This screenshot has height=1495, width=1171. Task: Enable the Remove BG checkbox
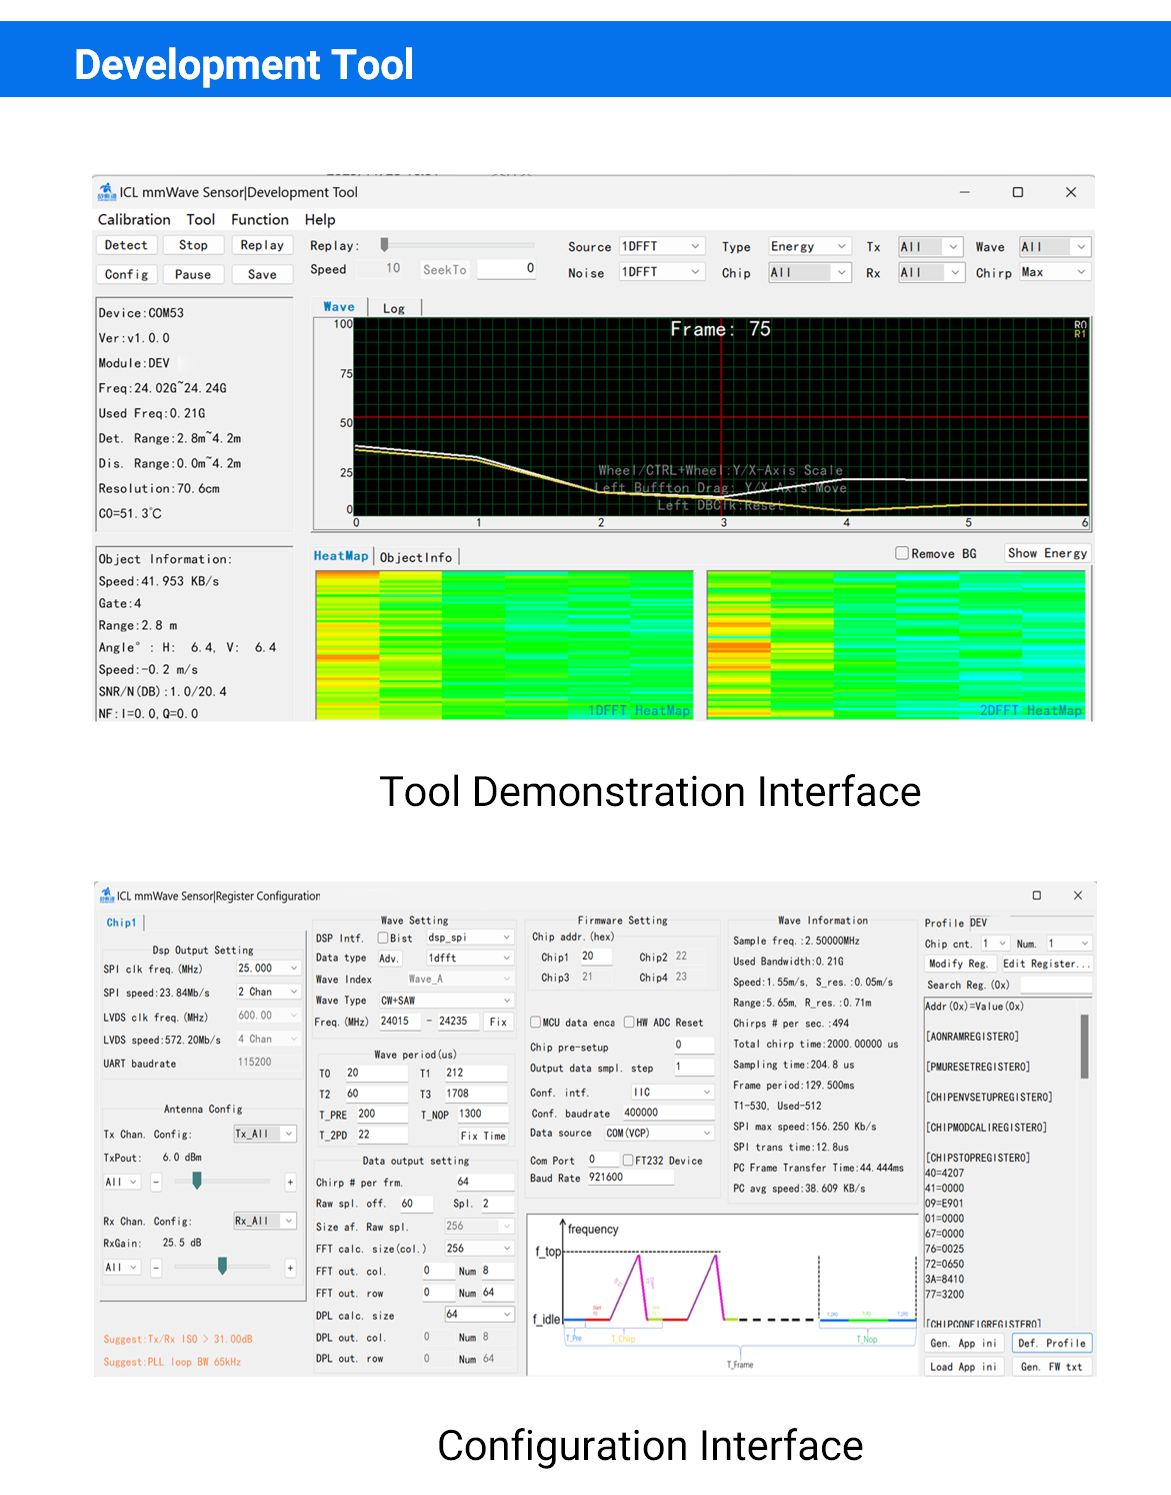[902, 553]
